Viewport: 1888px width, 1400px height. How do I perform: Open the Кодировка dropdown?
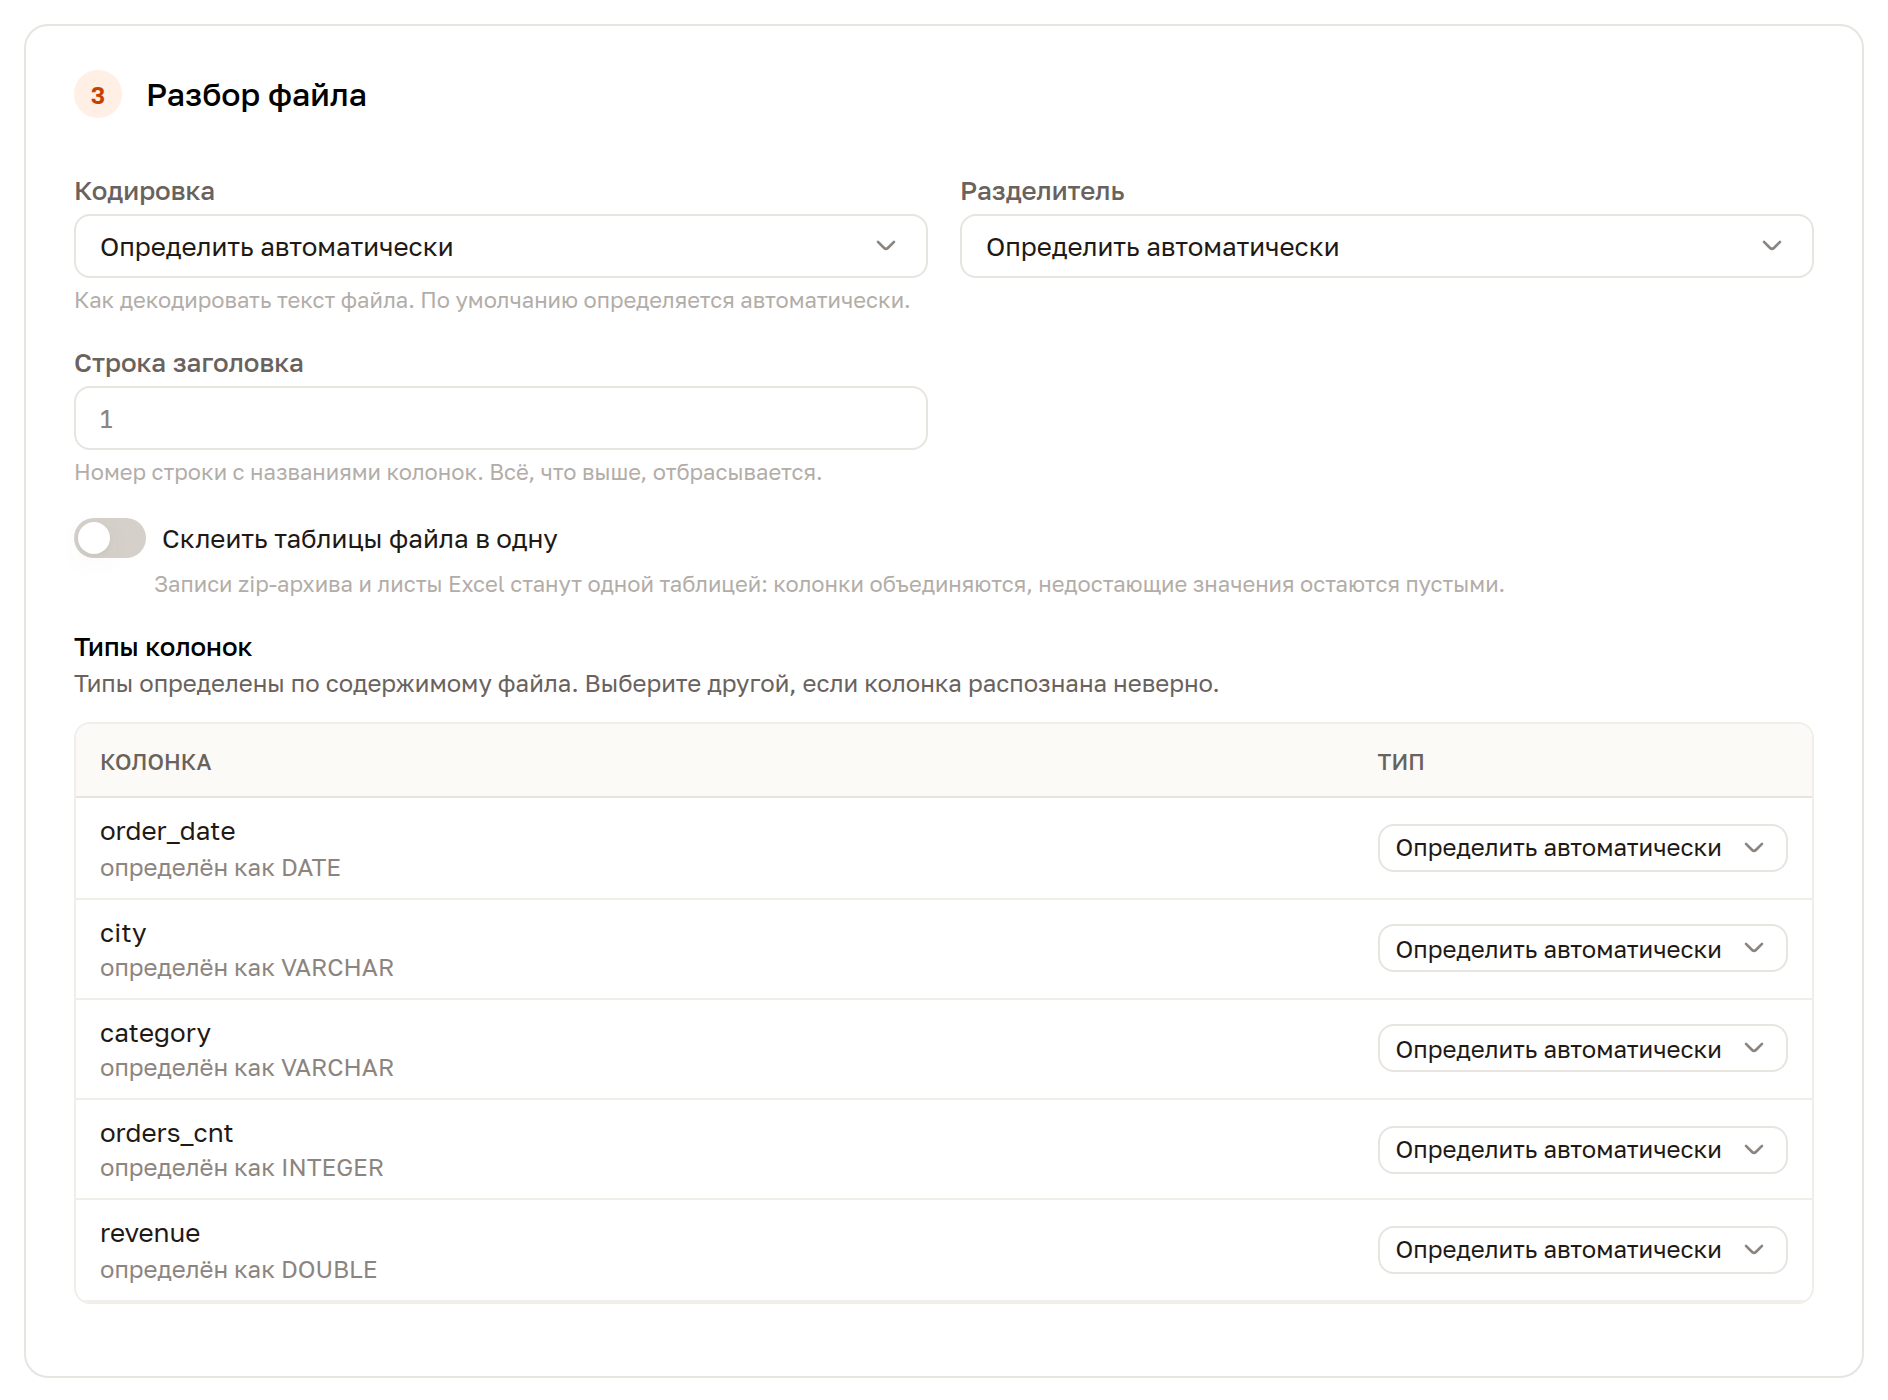point(500,246)
